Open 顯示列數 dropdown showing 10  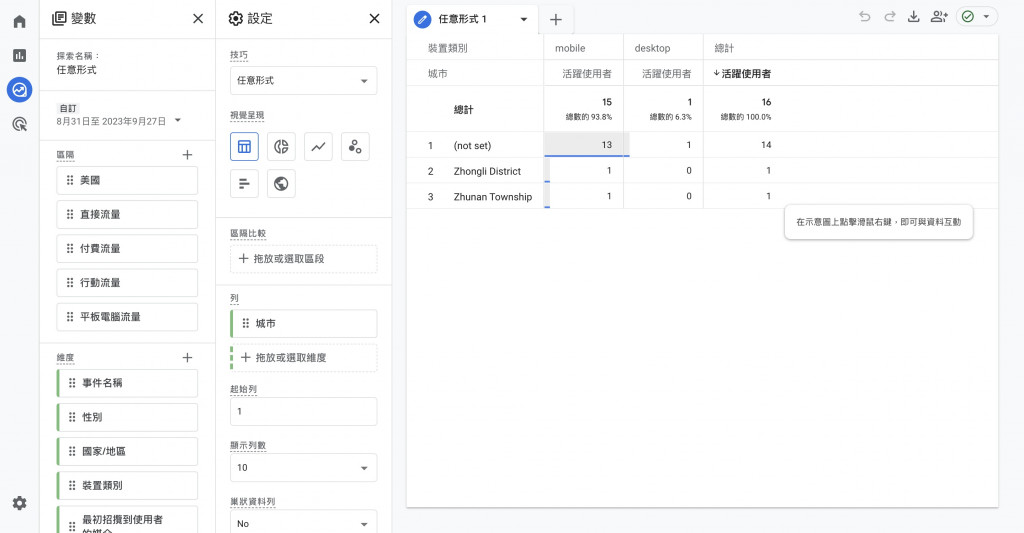[304, 468]
